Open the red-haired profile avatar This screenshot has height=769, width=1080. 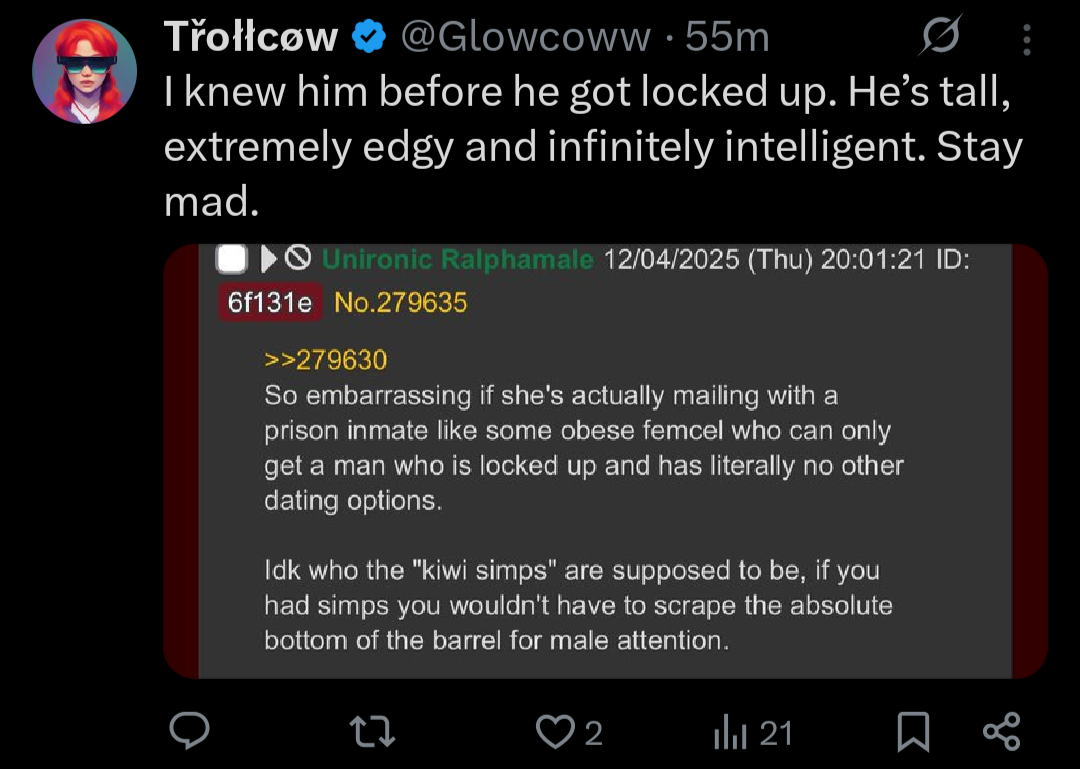pos(85,71)
